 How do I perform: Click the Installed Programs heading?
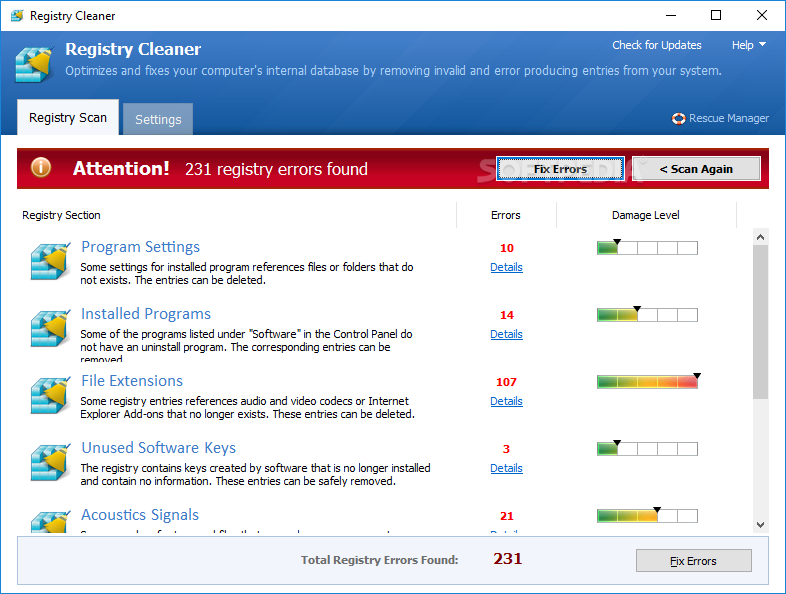pos(146,314)
